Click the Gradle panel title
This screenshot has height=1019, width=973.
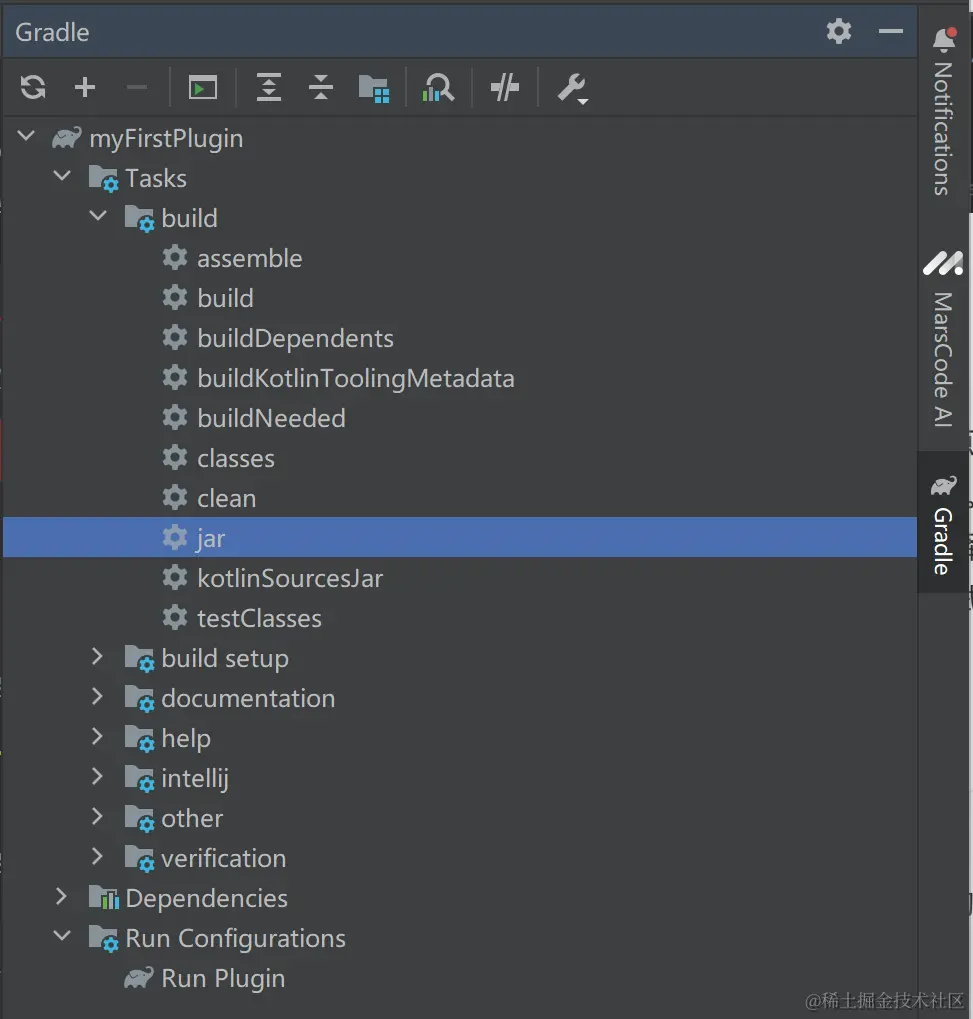click(52, 32)
